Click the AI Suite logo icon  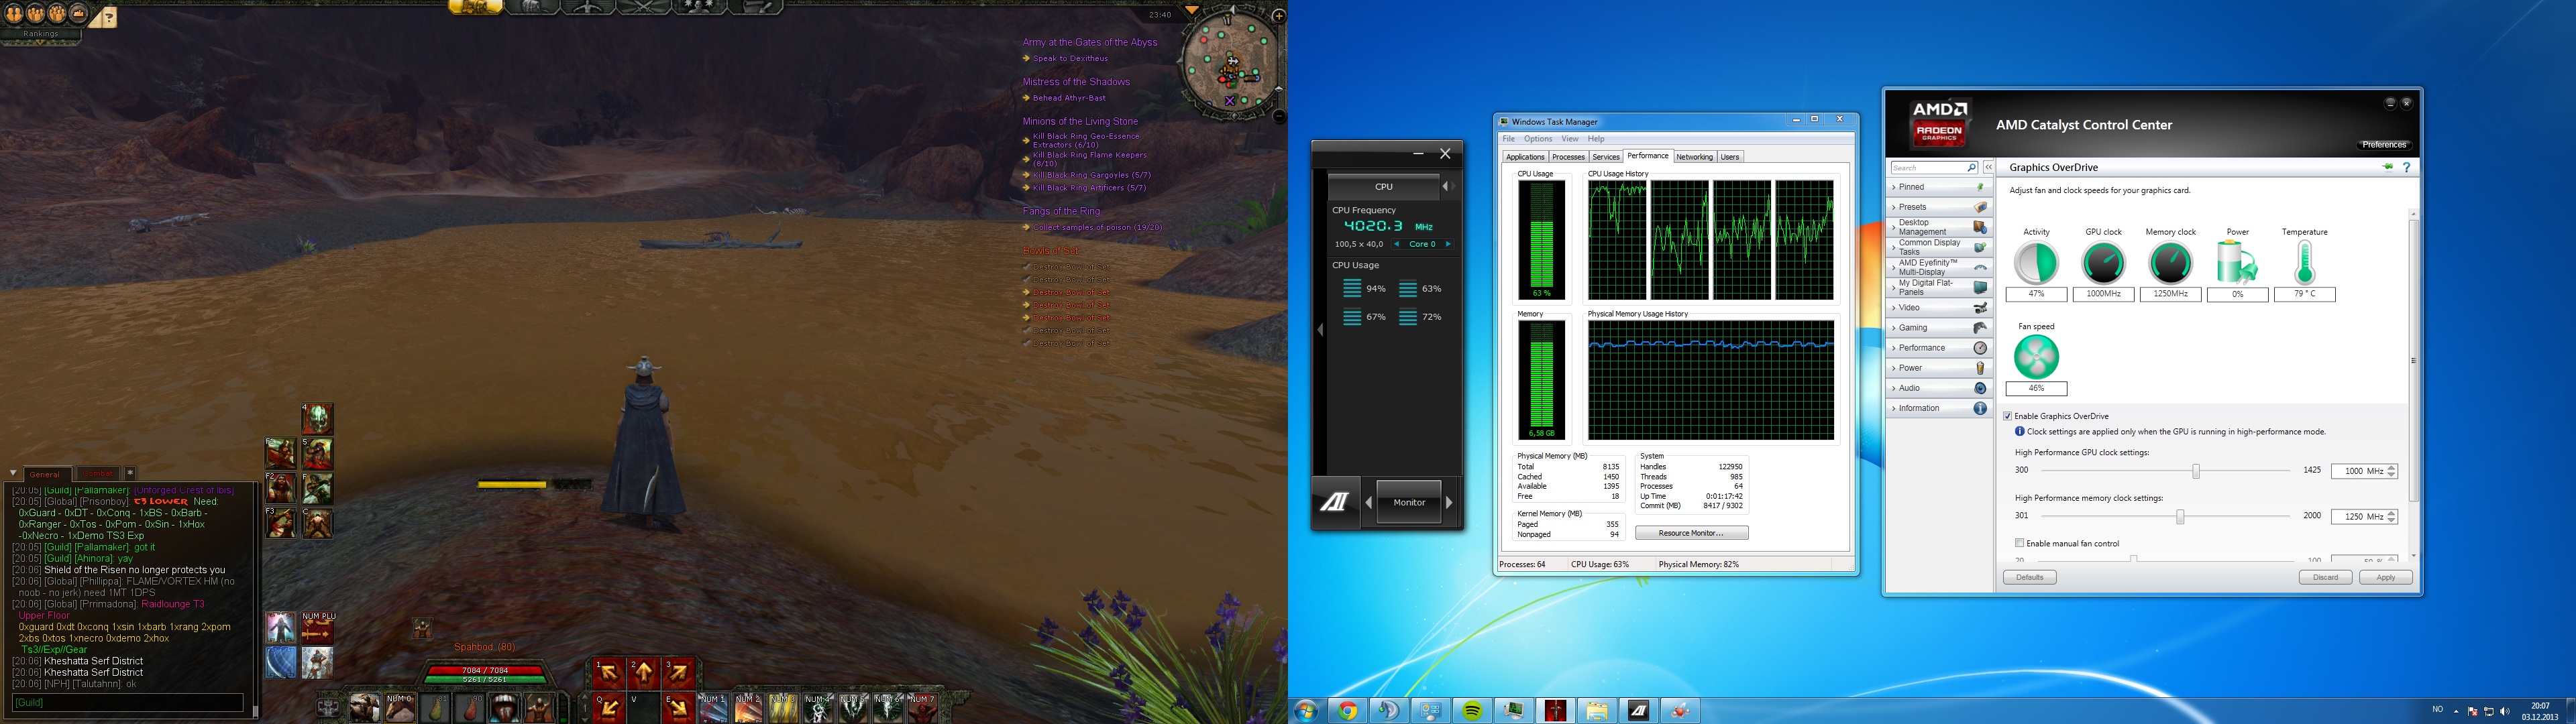(x=1334, y=502)
